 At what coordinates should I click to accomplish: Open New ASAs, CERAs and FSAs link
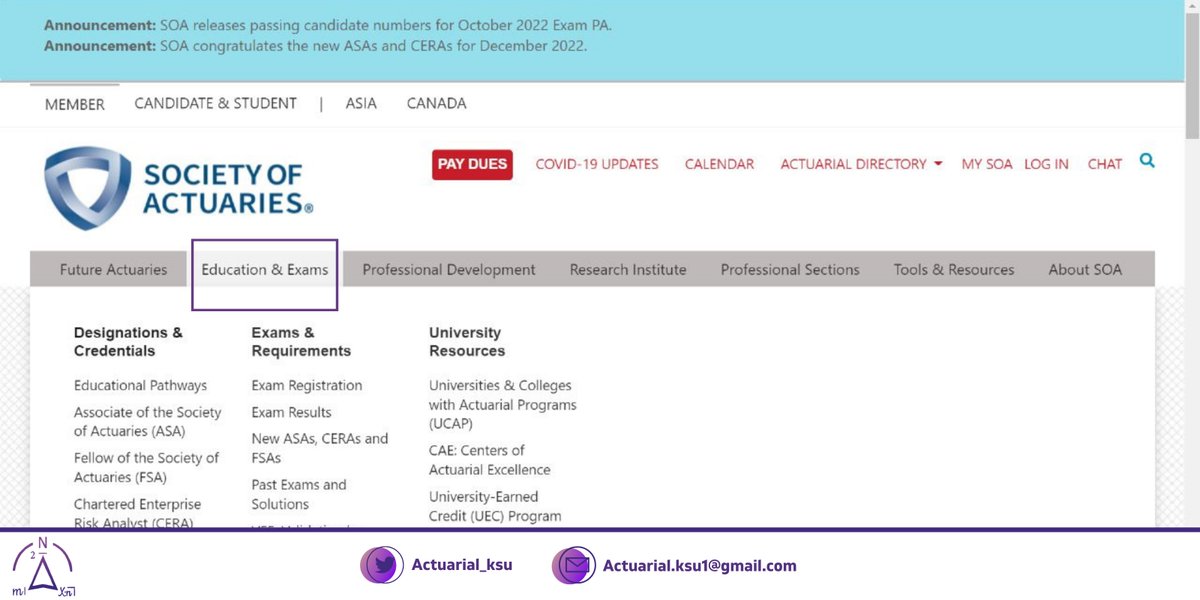coord(320,448)
